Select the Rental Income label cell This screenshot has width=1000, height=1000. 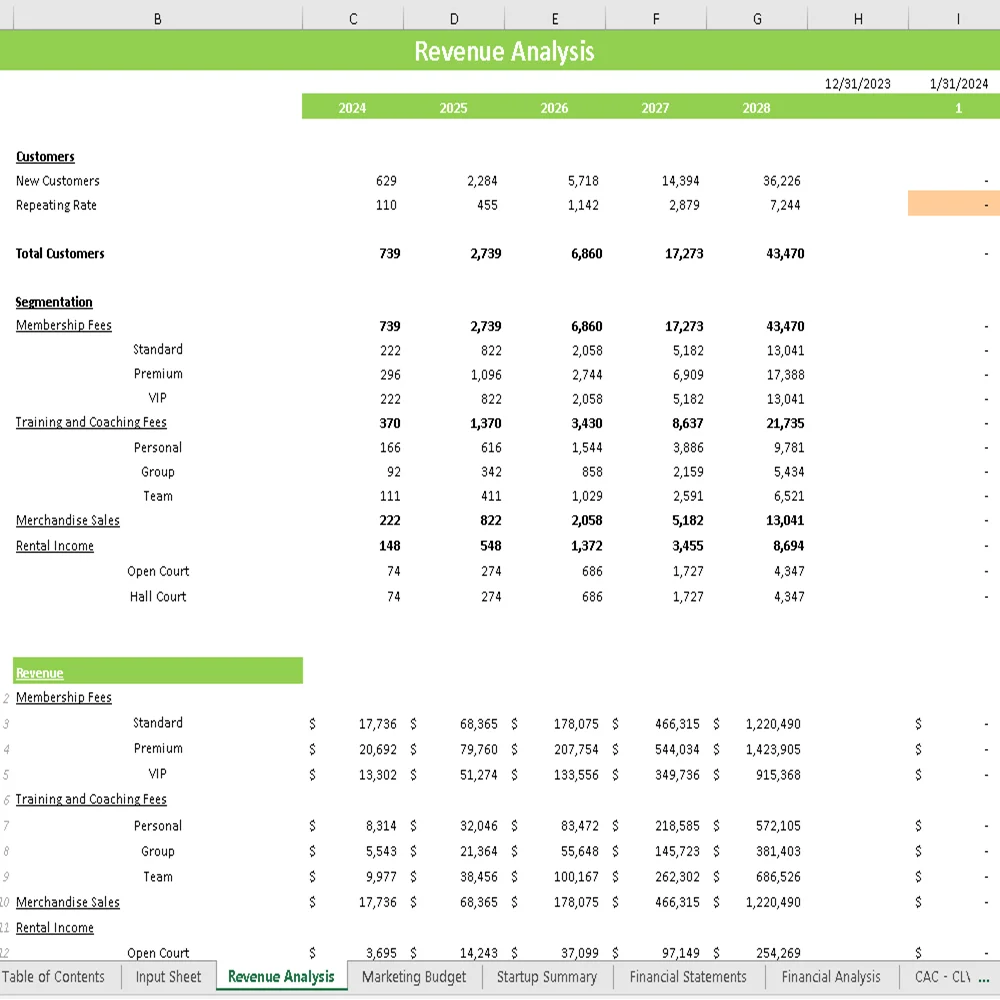click(x=55, y=545)
